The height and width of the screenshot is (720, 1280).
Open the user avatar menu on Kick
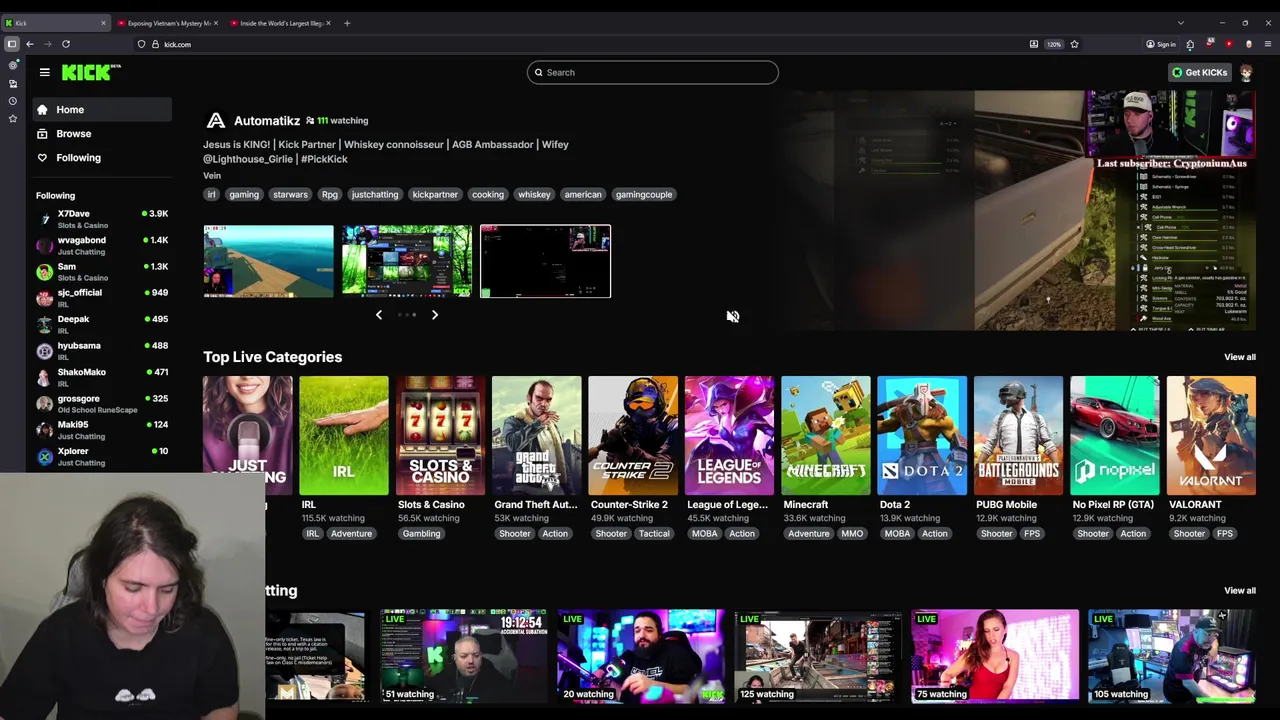coord(1246,72)
